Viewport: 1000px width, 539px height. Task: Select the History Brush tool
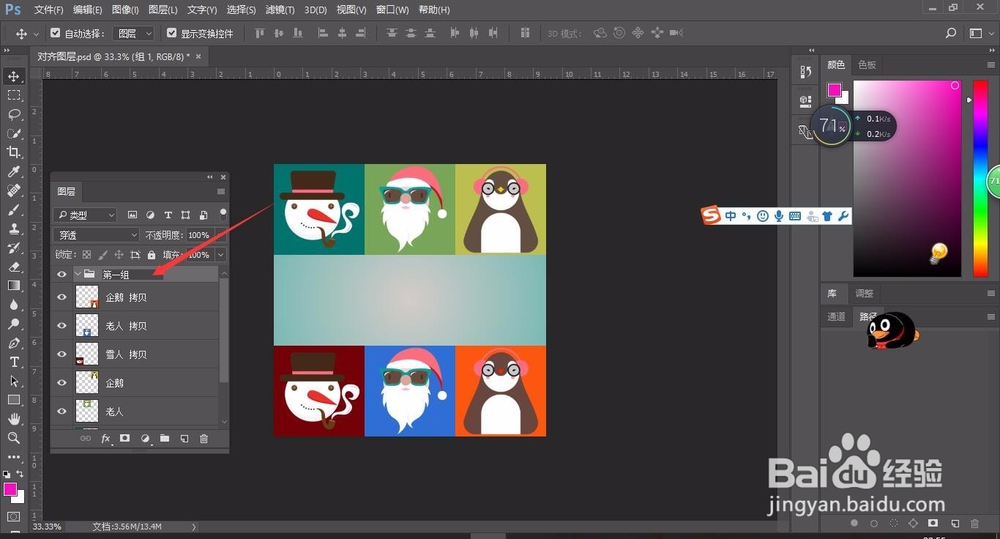point(13,247)
